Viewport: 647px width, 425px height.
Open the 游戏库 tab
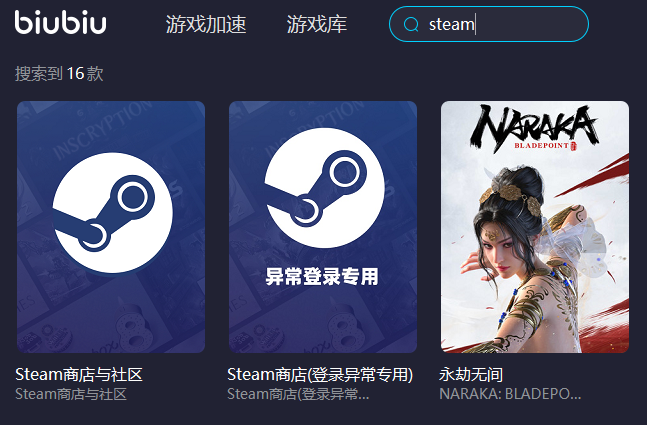click(x=316, y=24)
